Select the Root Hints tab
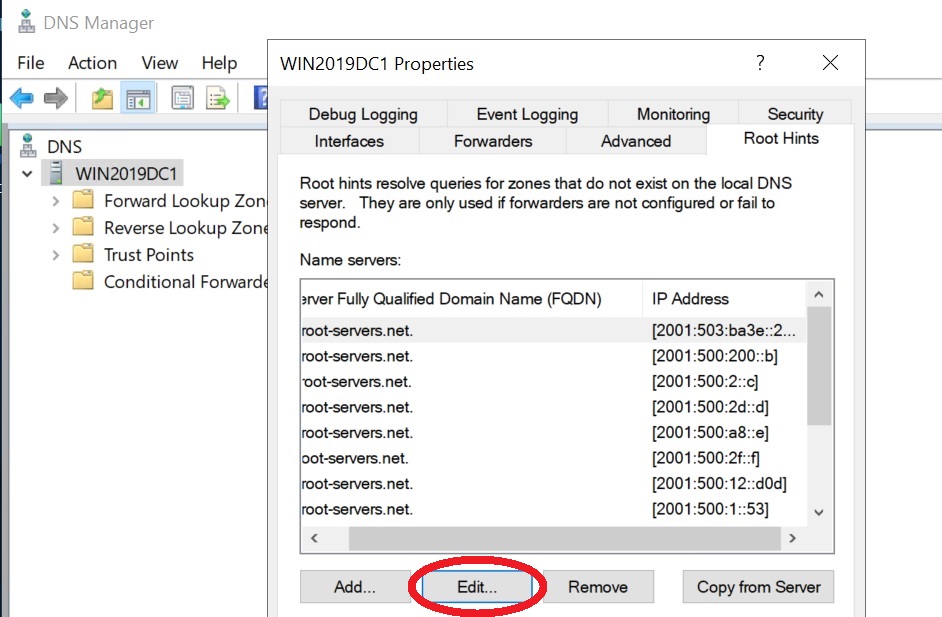942x617 pixels. coord(780,138)
